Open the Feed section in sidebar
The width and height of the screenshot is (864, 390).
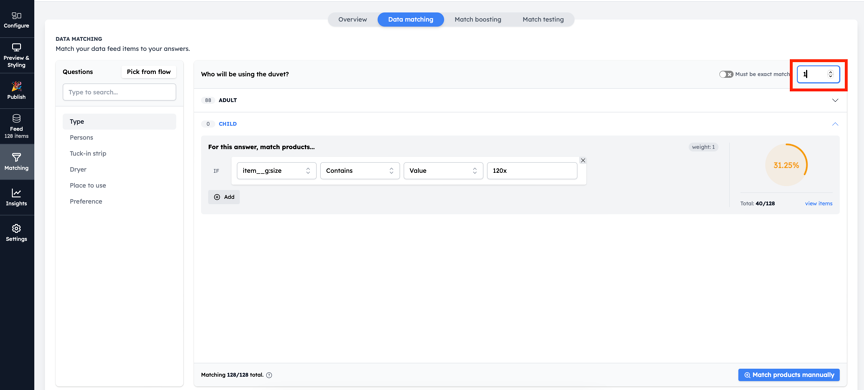tap(17, 126)
